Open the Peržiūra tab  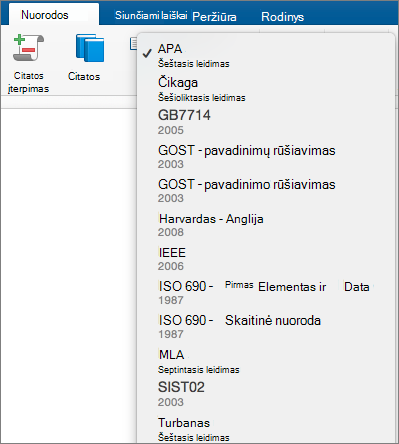pyautogui.click(x=214, y=17)
